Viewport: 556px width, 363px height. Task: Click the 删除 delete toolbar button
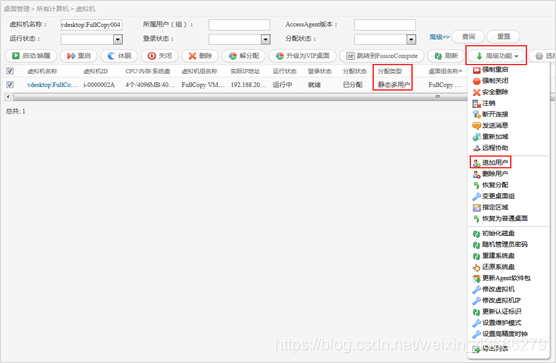[200, 56]
